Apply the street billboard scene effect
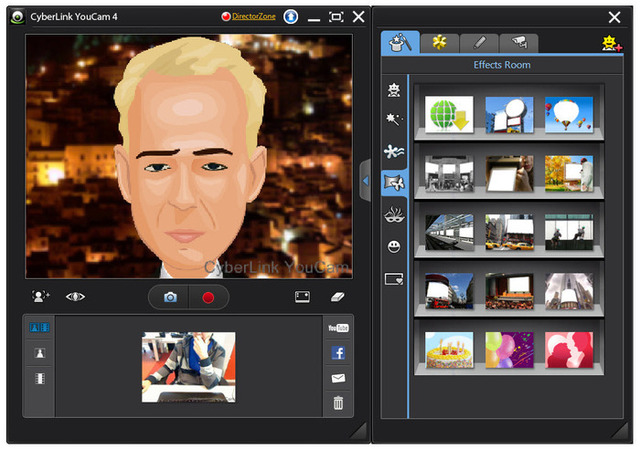The width and height of the screenshot is (640, 449). [509, 115]
